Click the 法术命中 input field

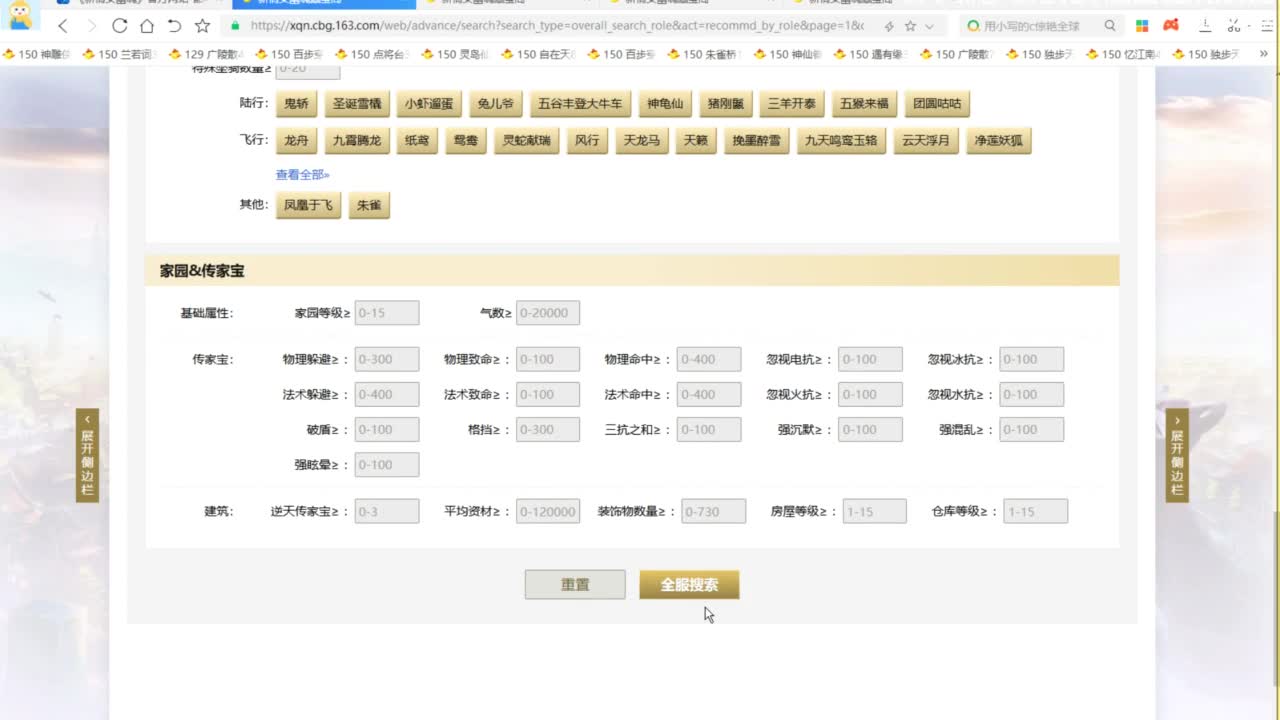[x=709, y=394]
